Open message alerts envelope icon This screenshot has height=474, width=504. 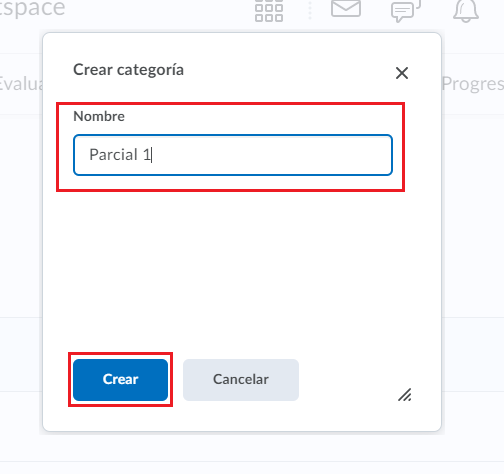tap(346, 8)
